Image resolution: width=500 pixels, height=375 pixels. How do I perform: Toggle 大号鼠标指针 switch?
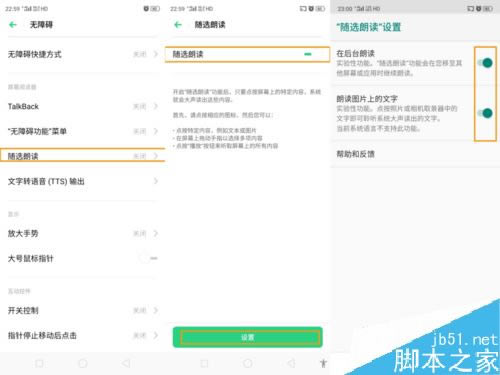(149, 258)
